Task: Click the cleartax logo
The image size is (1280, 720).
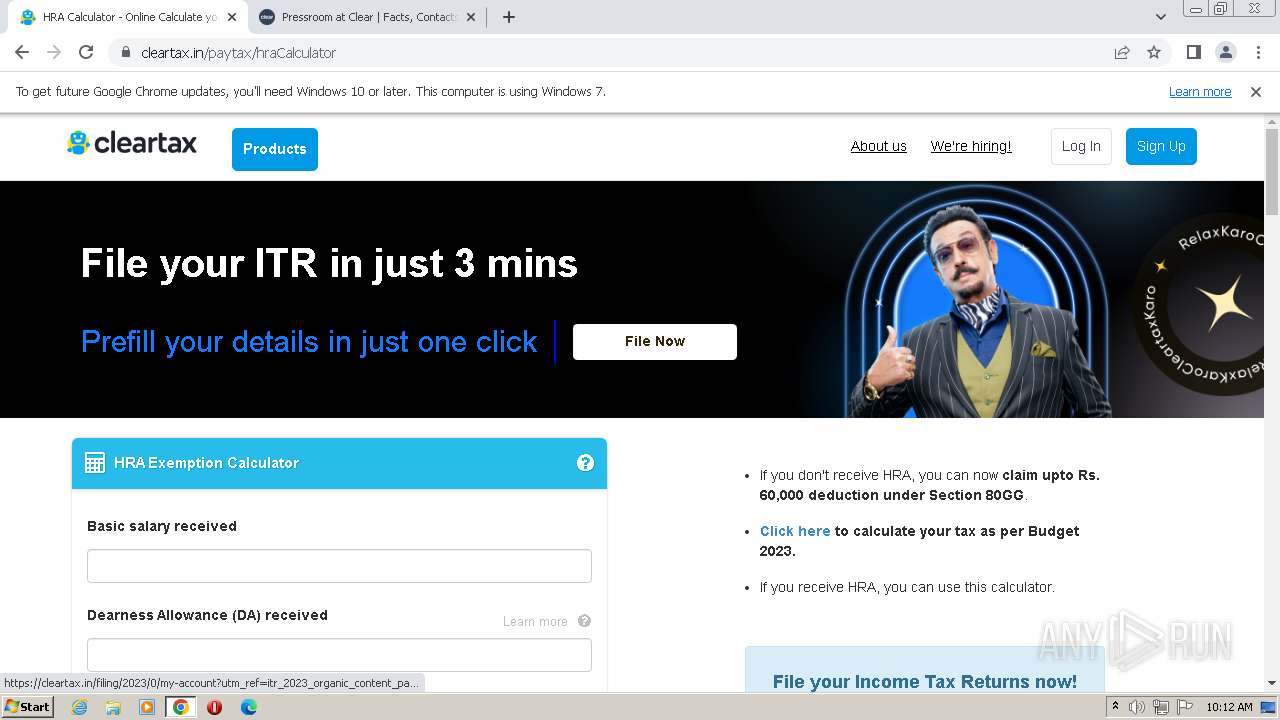Action: (x=132, y=143)
